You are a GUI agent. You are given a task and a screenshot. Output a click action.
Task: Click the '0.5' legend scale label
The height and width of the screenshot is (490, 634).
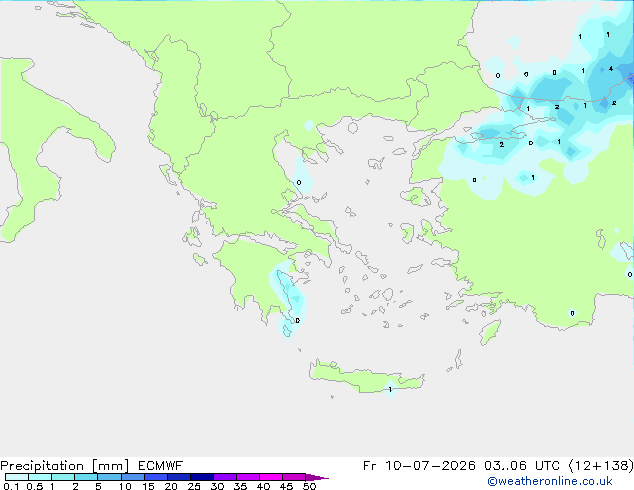point(34,486)
